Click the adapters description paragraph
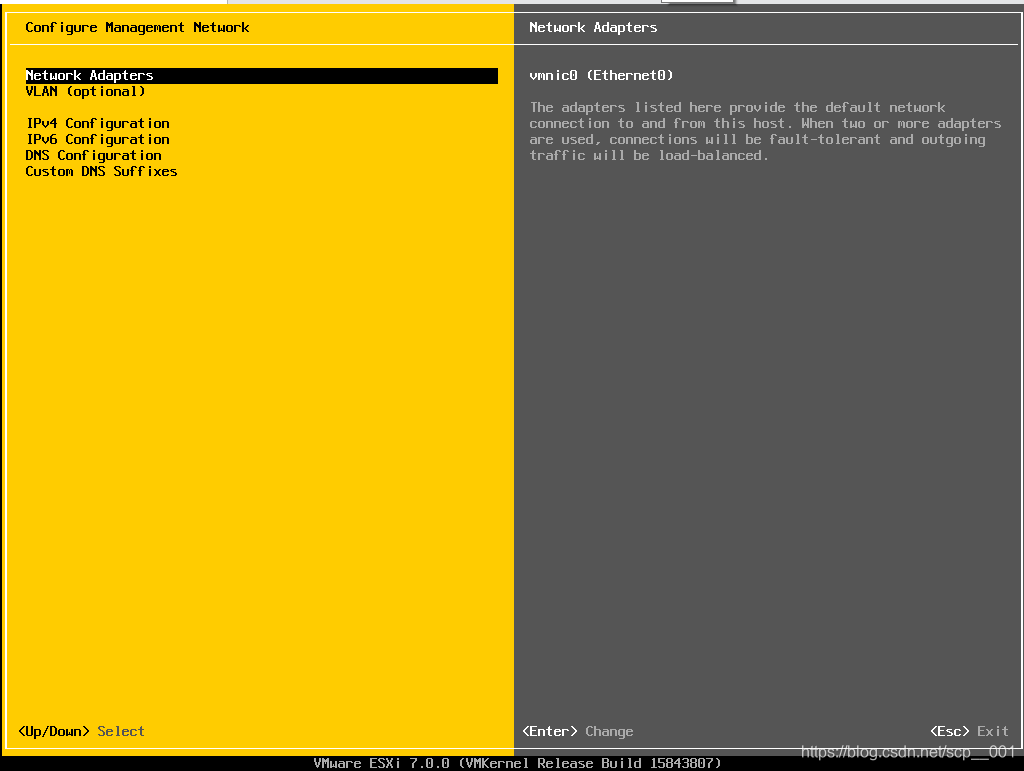The height and width of the screenshot is (771, 1024). 765,131
